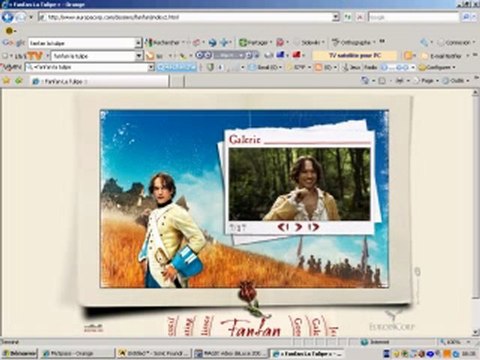Click the EuropaCorp logo
Image resolution: width=480 pixels, height=360 pixels.
tap(393, 322)
